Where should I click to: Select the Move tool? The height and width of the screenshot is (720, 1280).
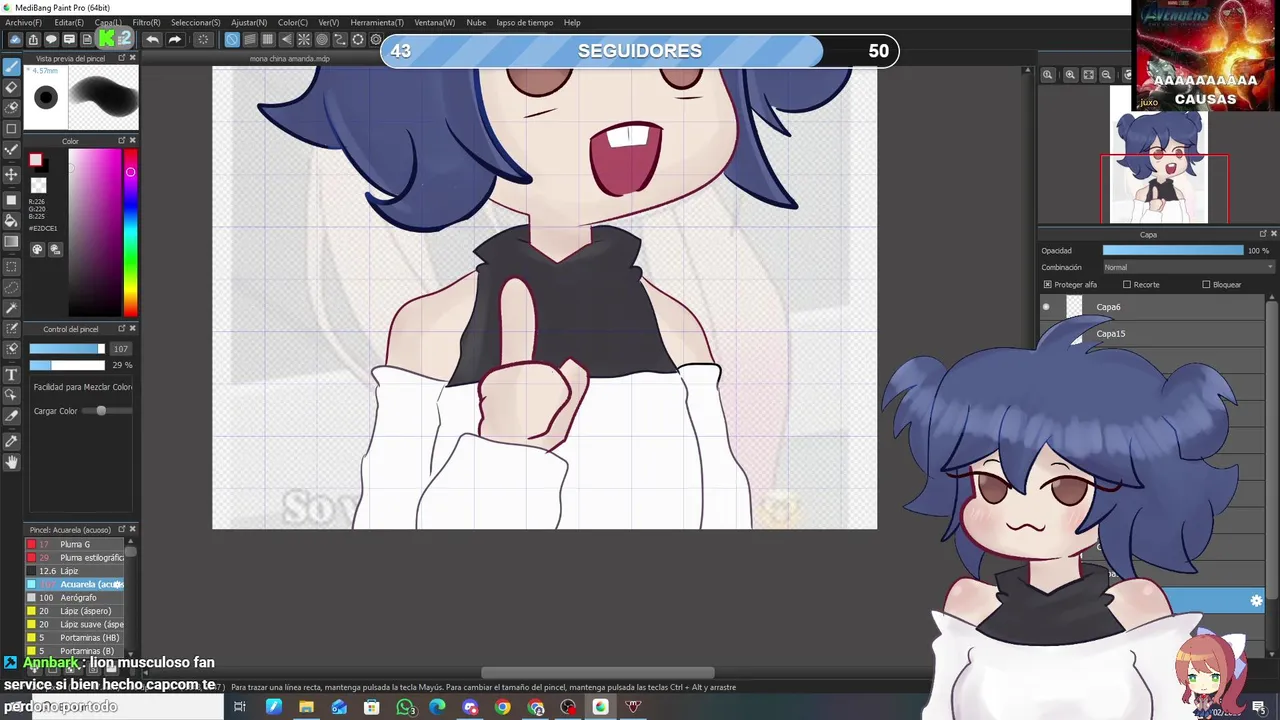12,174
